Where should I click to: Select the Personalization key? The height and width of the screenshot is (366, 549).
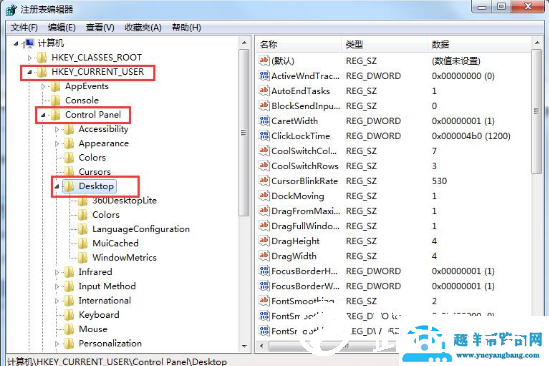click(x=110, y=343)
